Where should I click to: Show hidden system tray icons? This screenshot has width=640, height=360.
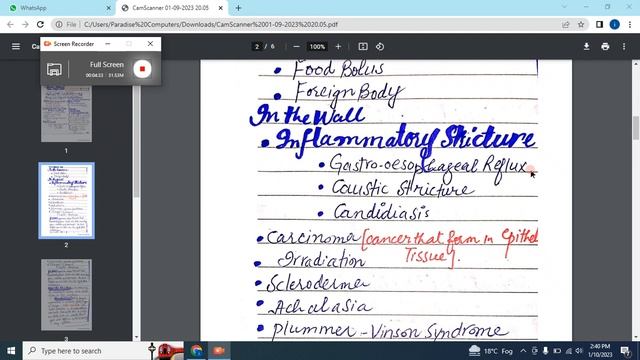click(x=523, y=351)
